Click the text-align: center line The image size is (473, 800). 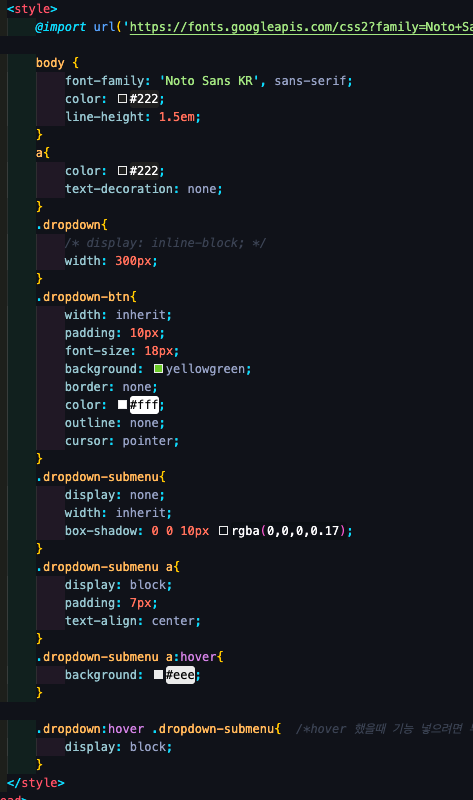coord(133,621)
